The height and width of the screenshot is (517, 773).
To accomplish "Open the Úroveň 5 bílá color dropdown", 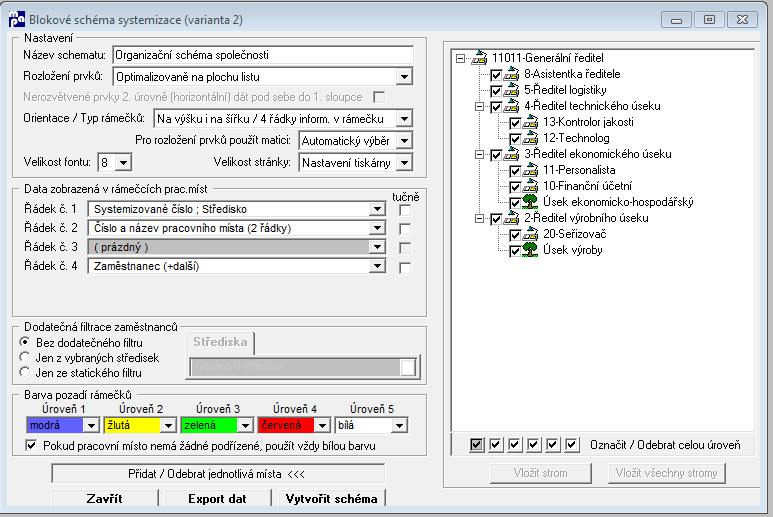I will coord(399,425).
